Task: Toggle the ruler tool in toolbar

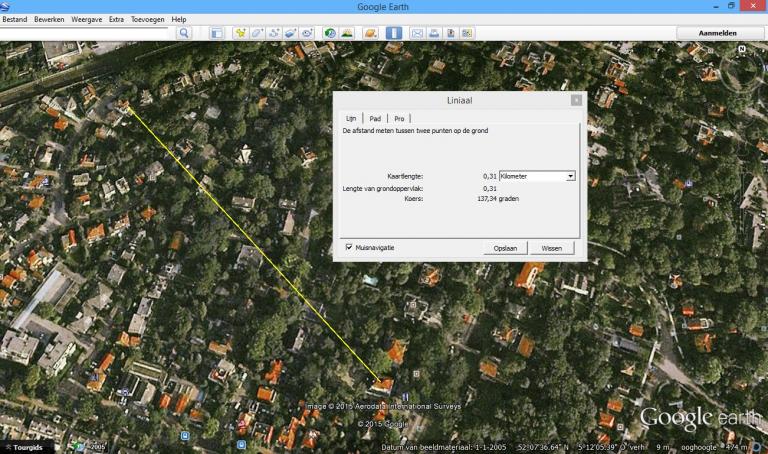Action: (394, 33)
